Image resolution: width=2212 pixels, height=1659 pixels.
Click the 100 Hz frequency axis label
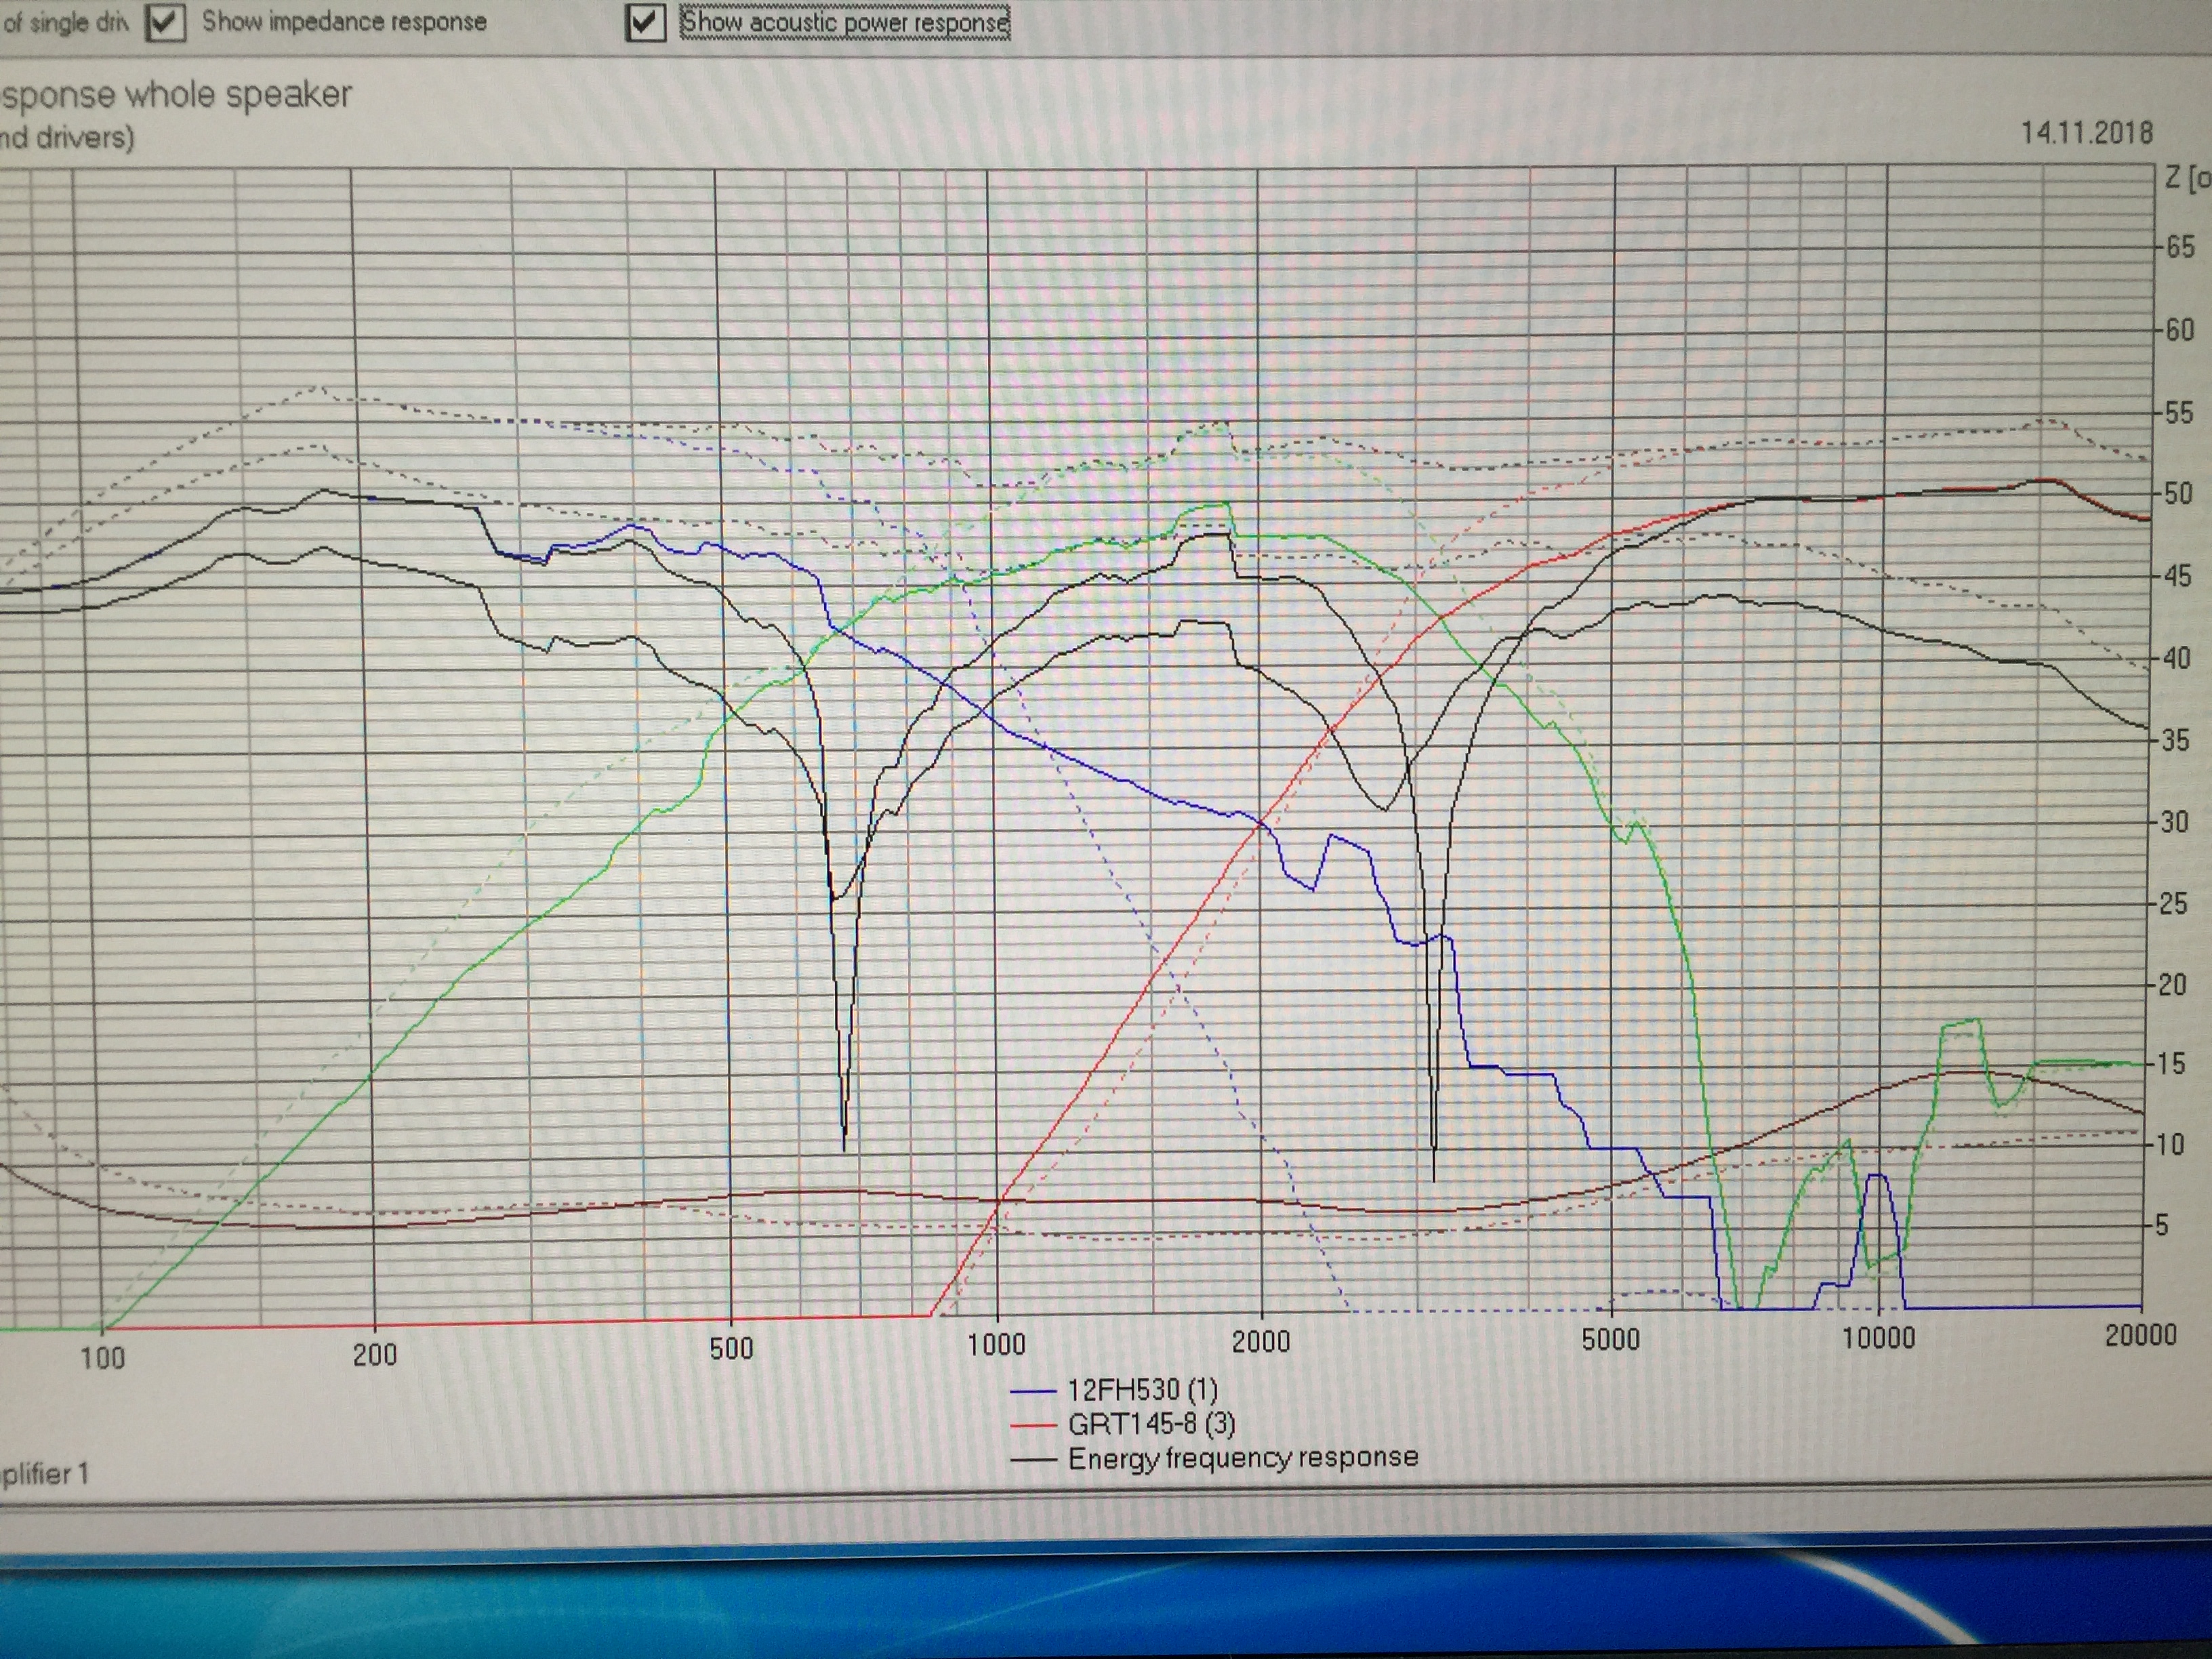click(x=102, y=1358)
